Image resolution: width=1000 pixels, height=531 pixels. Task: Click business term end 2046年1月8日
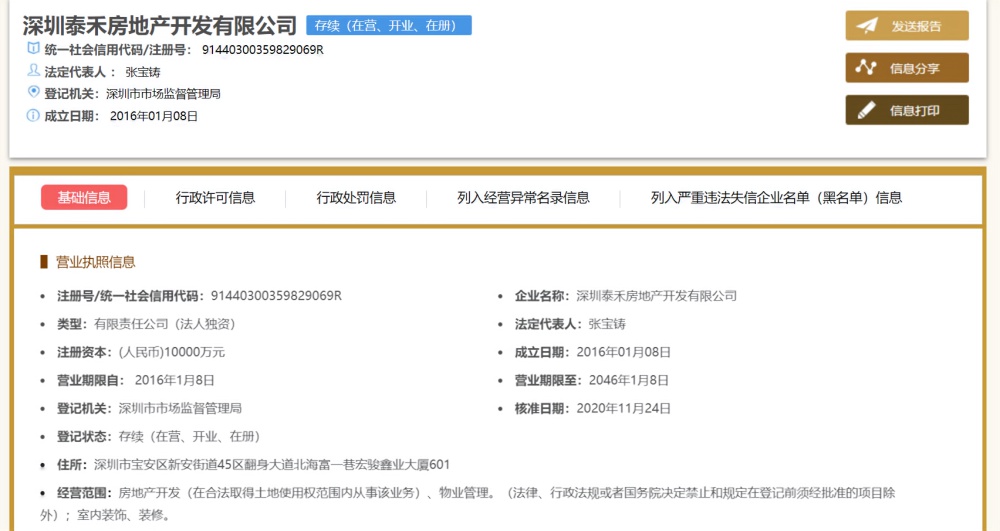[628, 380]
